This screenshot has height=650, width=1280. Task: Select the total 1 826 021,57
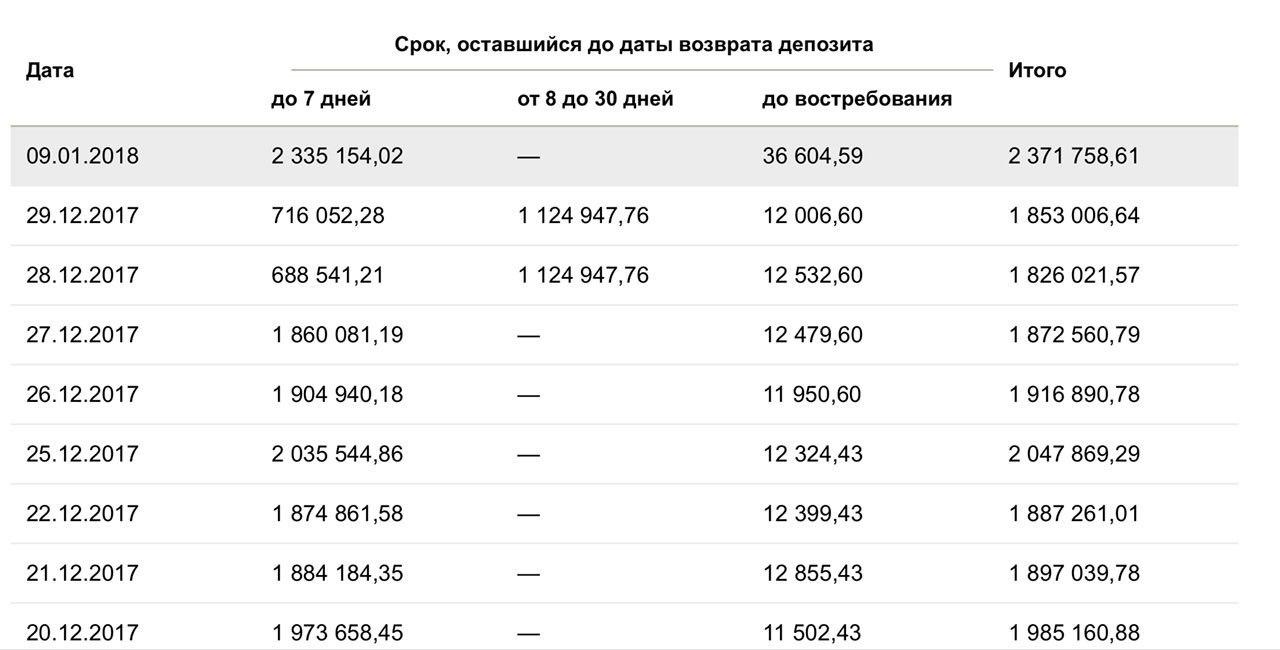pos(1074,275)
